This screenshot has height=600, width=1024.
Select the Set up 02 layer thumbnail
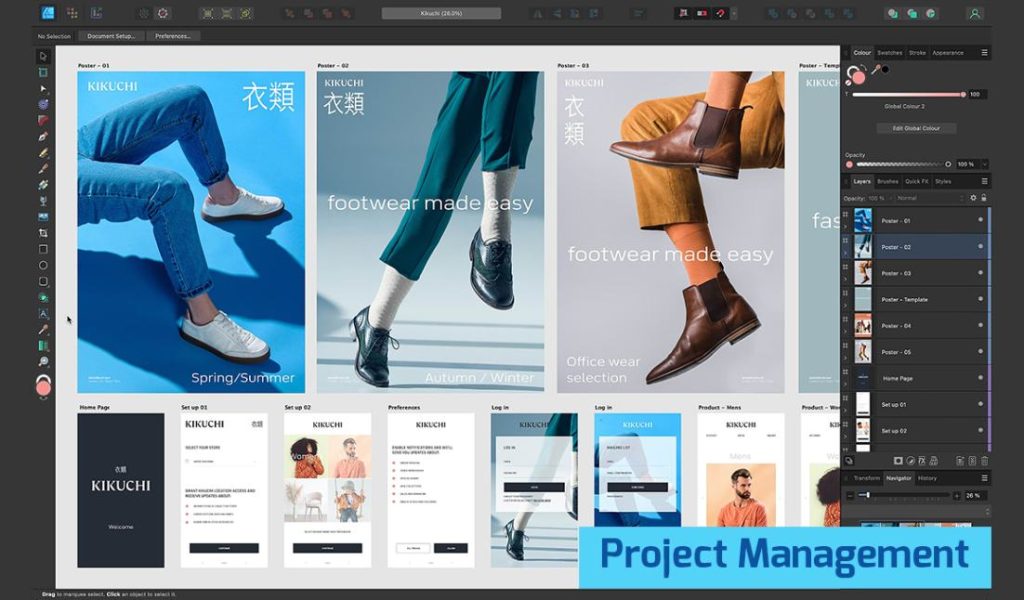point(863,431)
